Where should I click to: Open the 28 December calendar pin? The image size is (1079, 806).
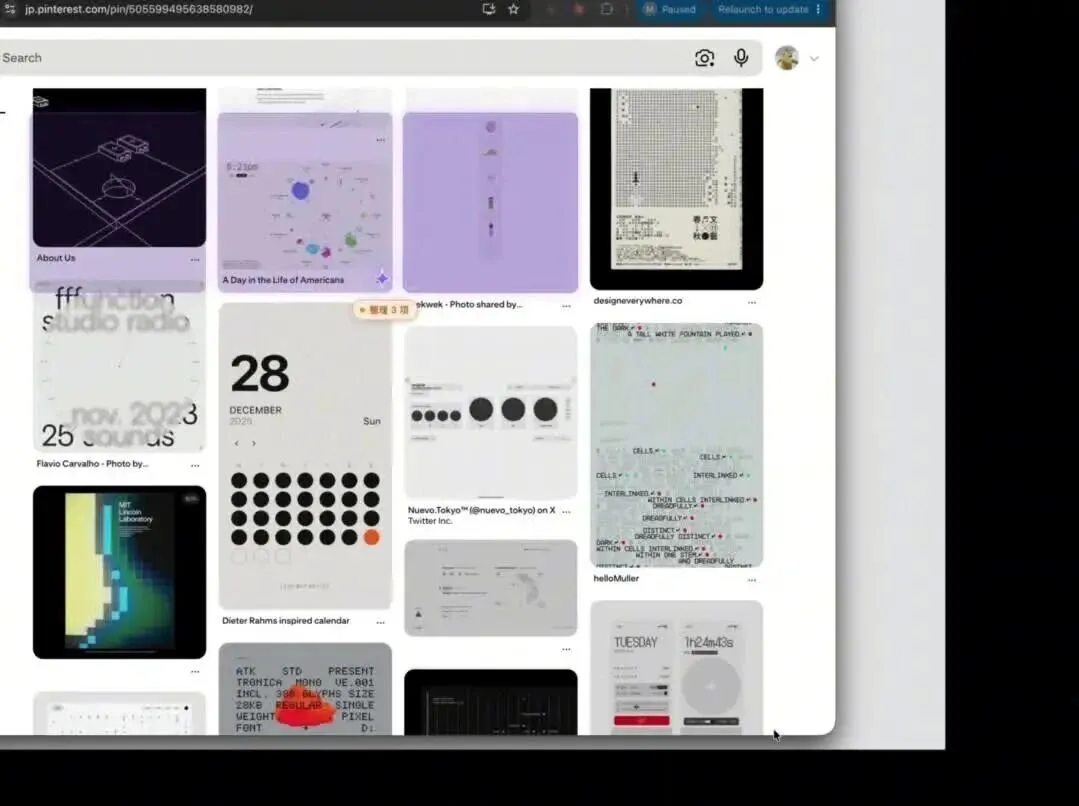coord(305,457)
